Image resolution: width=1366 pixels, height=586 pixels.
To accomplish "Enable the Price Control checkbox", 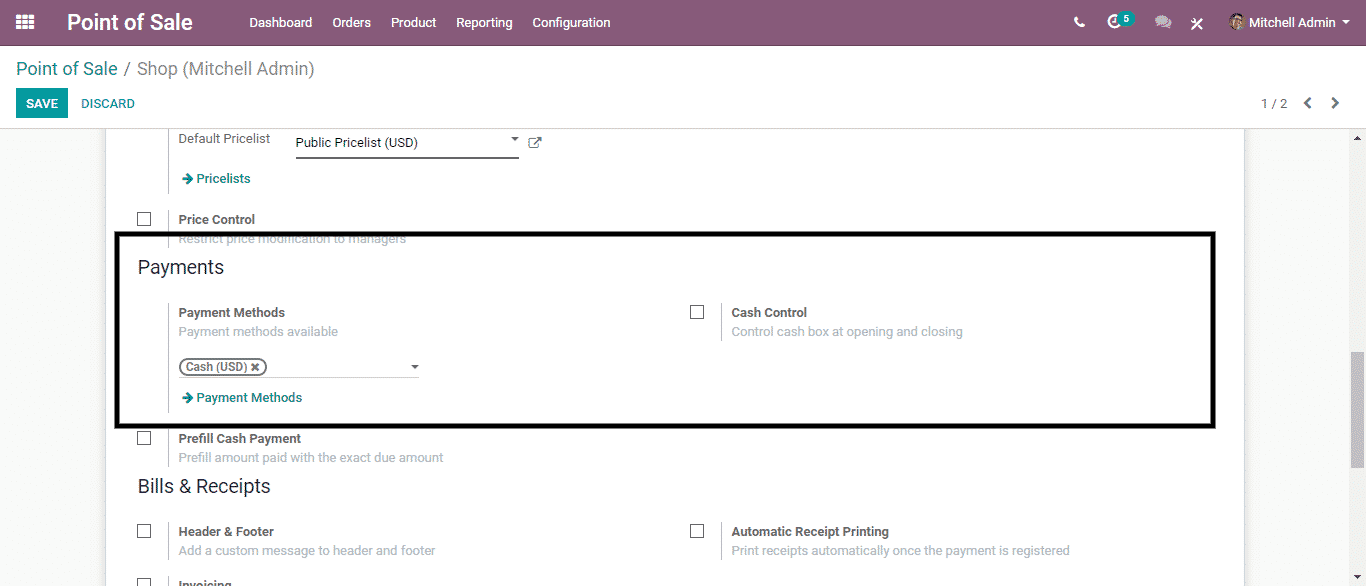I will point(144,219).
